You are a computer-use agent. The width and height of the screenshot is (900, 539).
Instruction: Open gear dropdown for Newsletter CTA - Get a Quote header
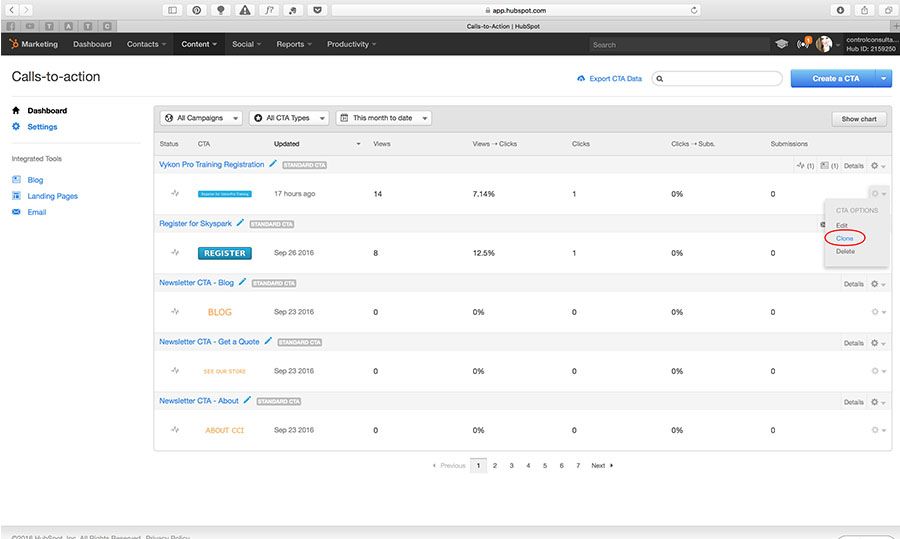878,343
